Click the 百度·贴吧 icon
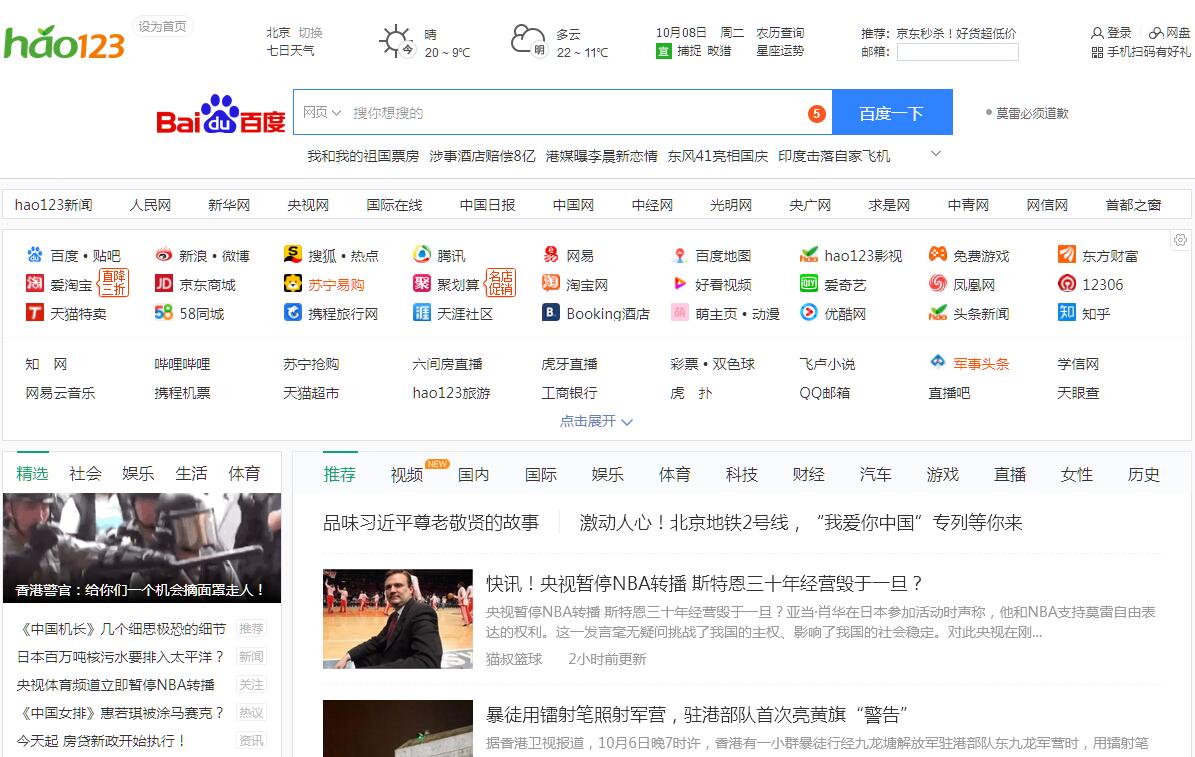Screen dimensions: 1195x757 (35, 255)
